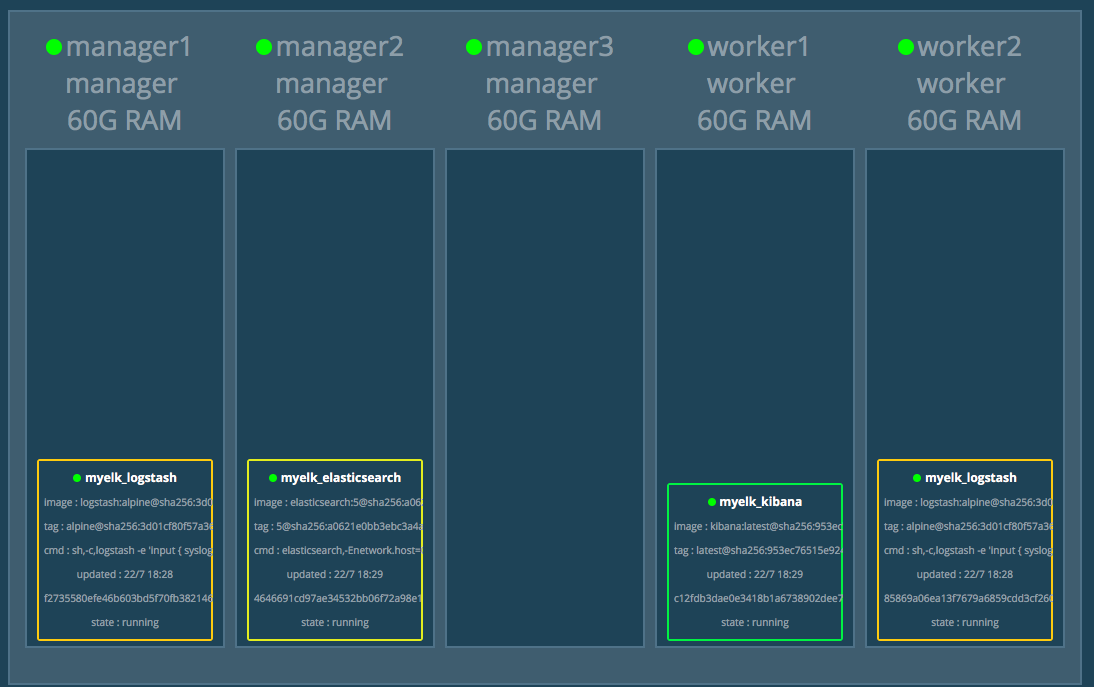Click the green status dot beside manager3

(474, 47)
